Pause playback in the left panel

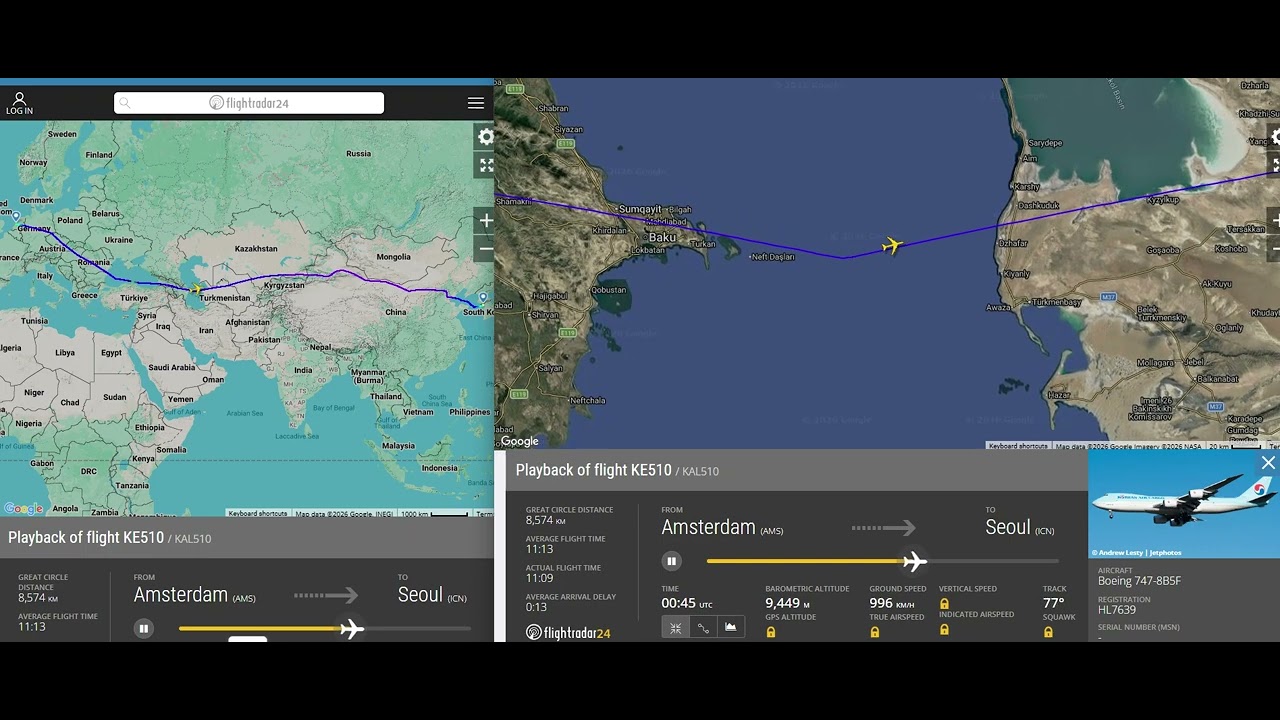[144, 629]
